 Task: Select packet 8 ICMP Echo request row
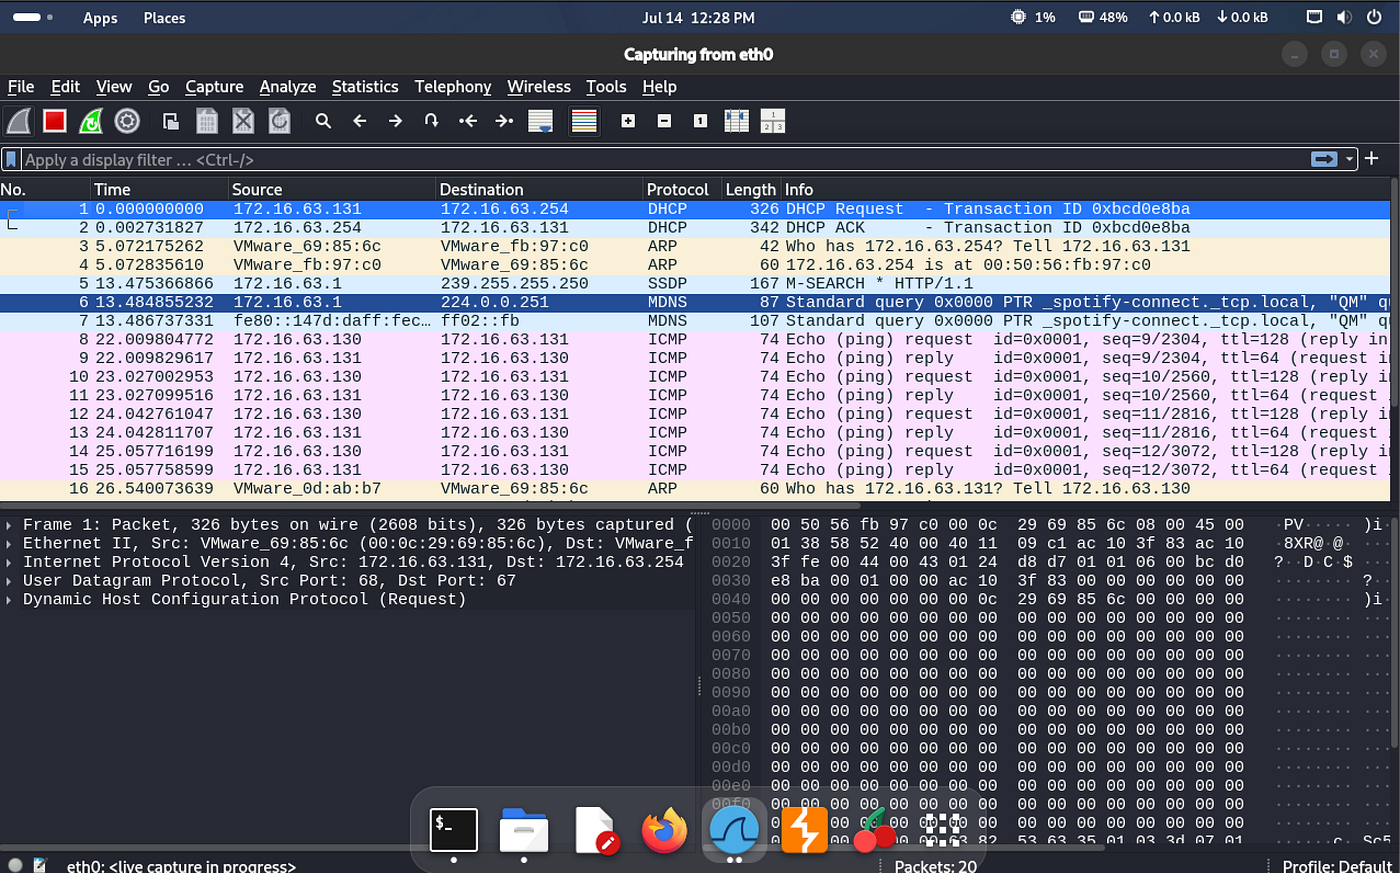point(695,340)
